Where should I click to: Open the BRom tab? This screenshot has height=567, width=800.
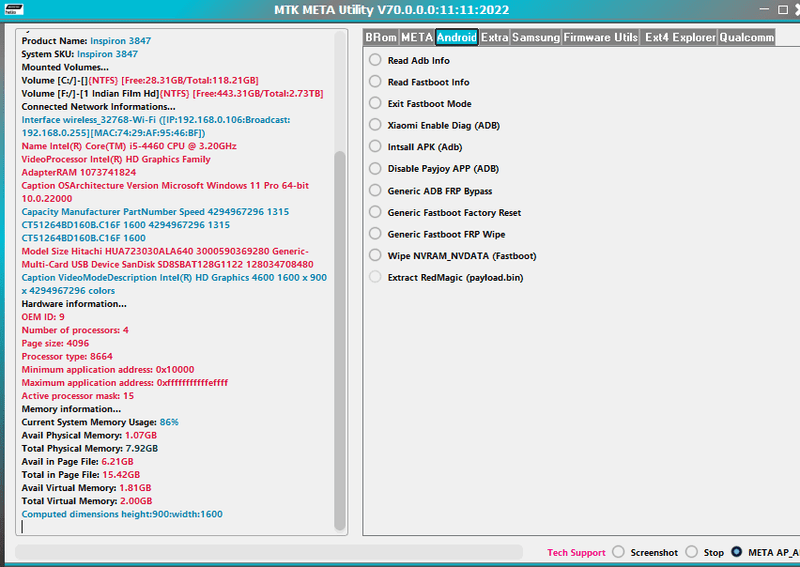tap(380, 37)
